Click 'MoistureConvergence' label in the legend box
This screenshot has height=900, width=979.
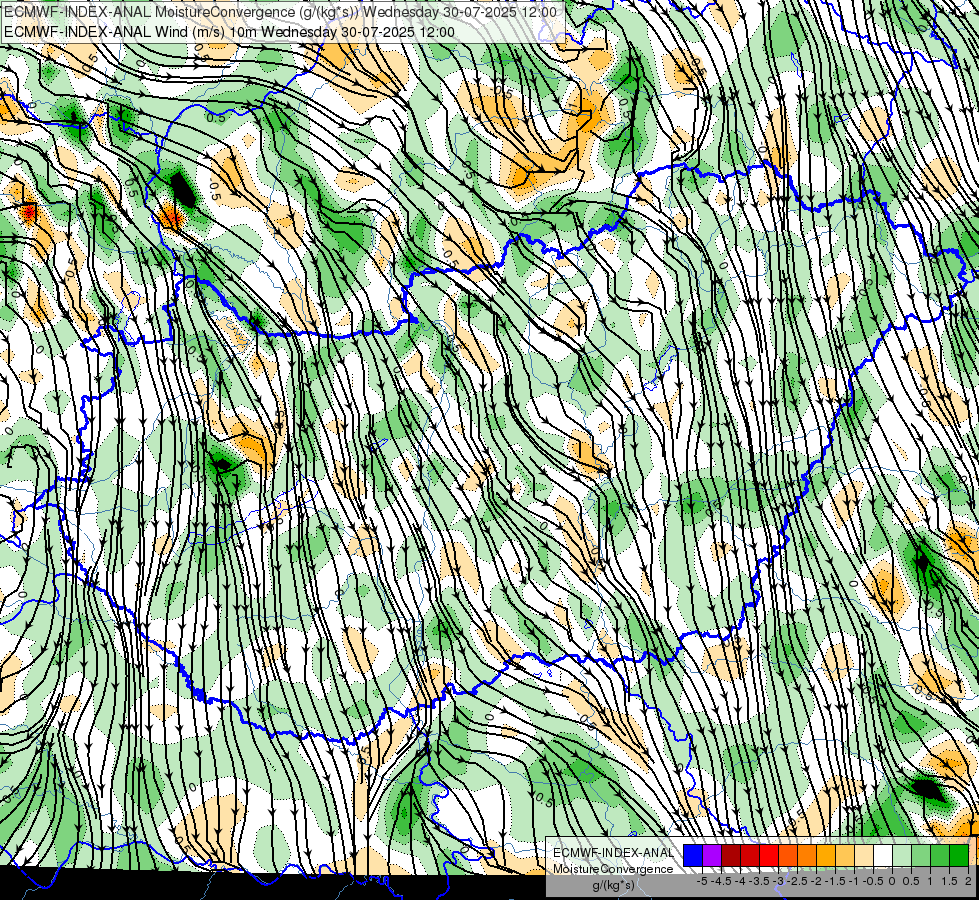(613, 869)
